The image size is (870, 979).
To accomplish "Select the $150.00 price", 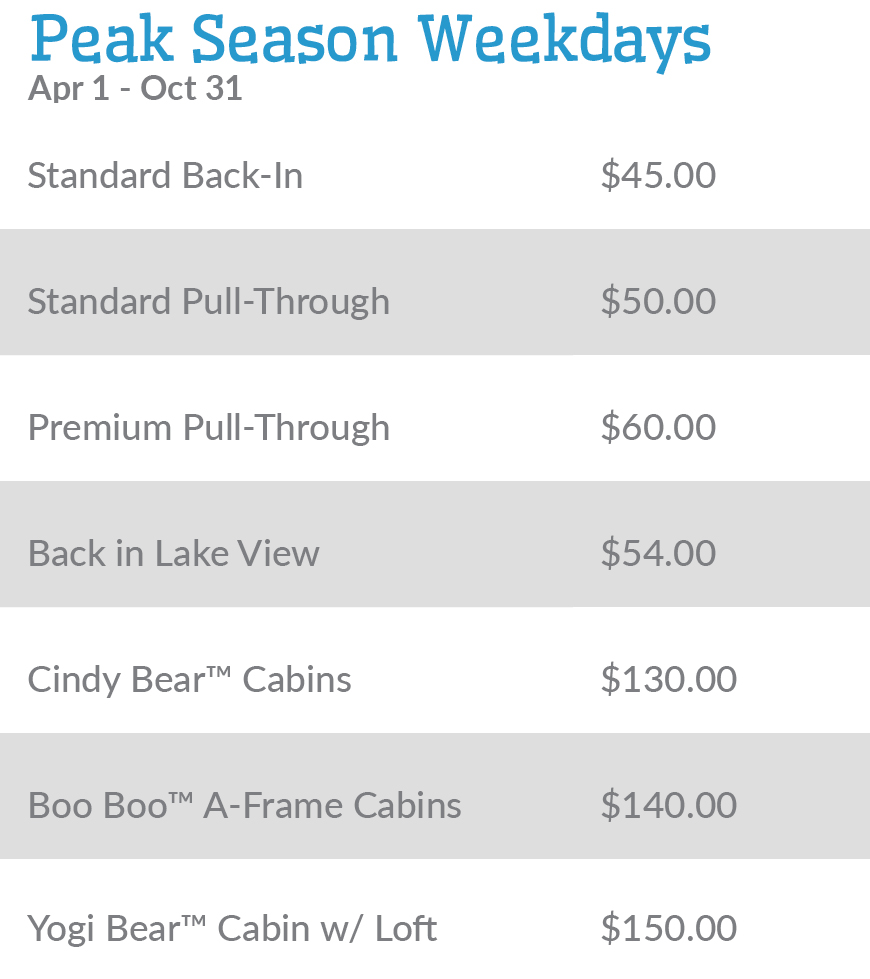I will (668, 929).
